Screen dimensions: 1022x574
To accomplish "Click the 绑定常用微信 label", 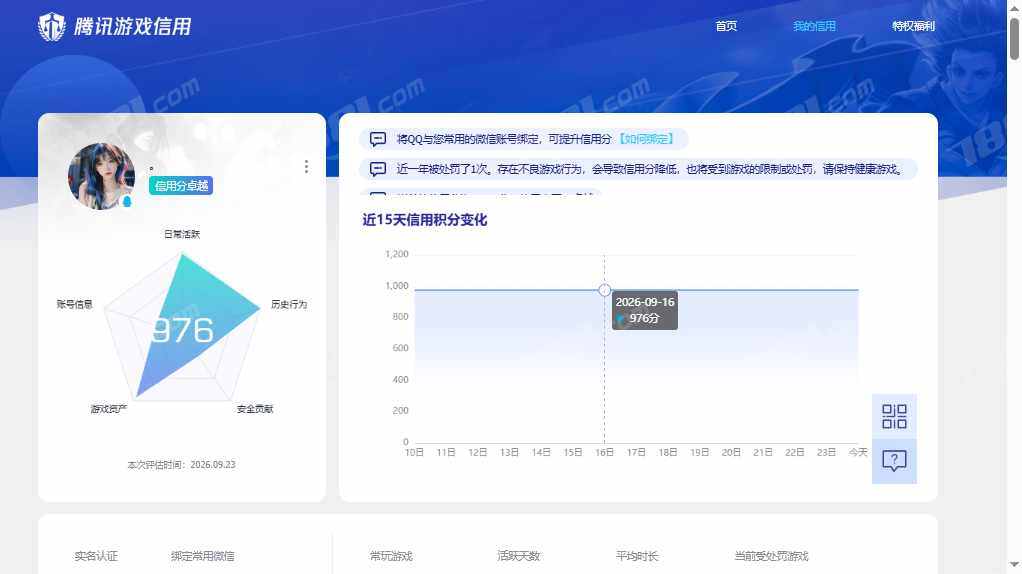I will [x=203, y=556].
